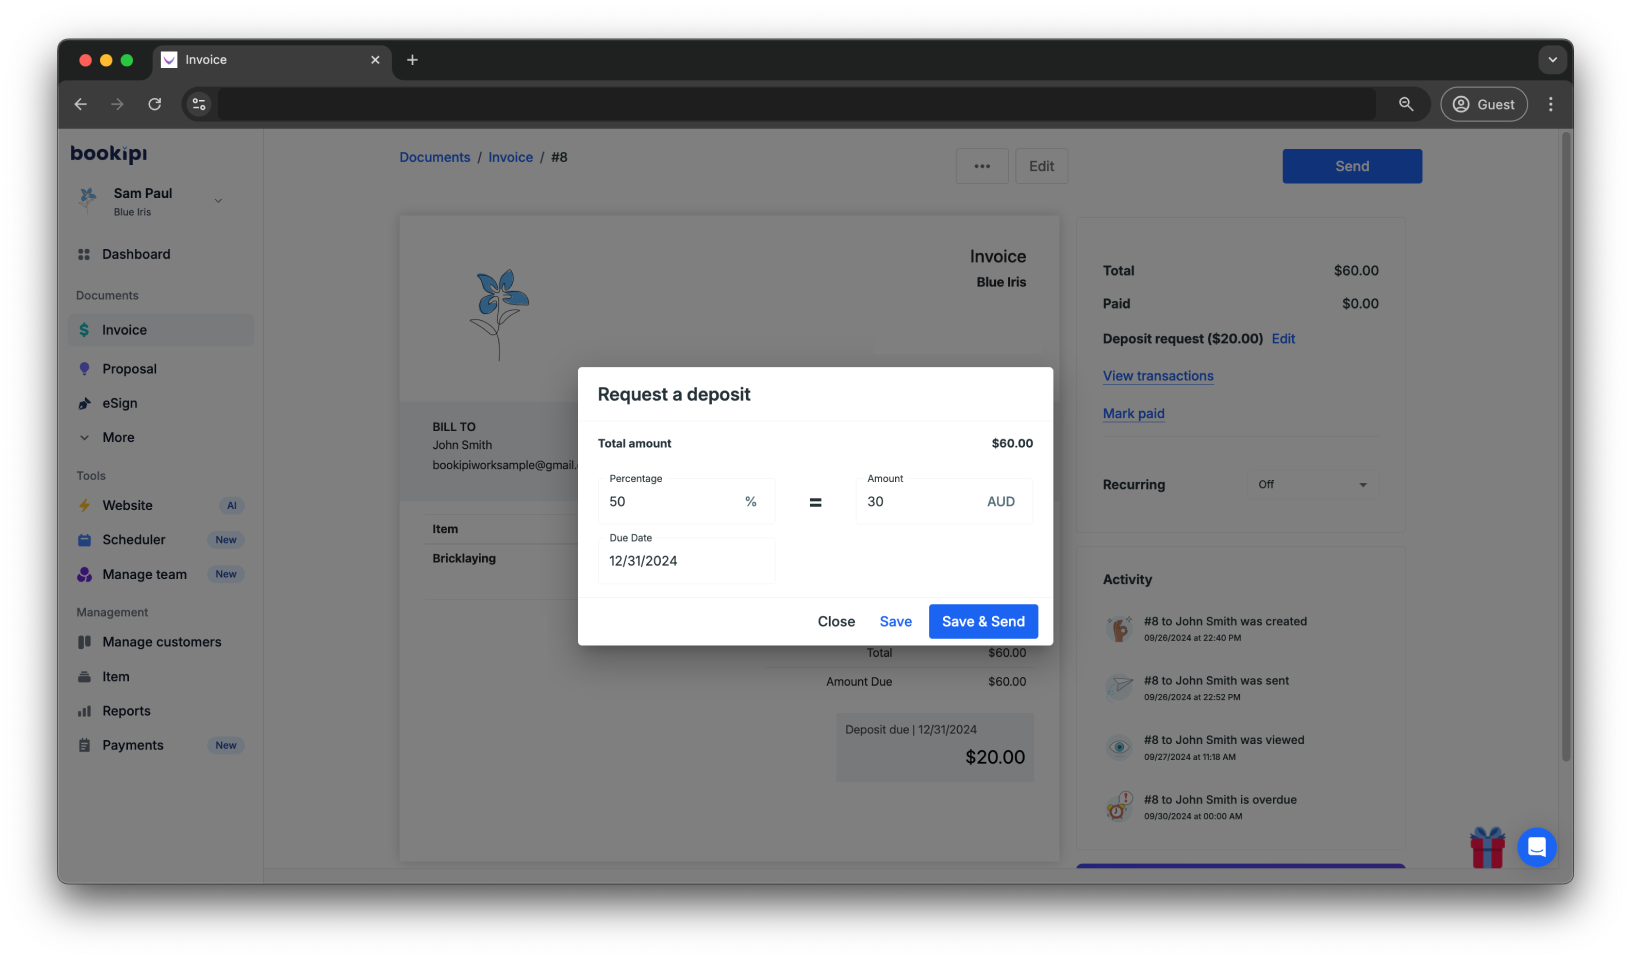
Task: Open the View transactions link
Action: pyautogui.click(x=1157, y=376)
